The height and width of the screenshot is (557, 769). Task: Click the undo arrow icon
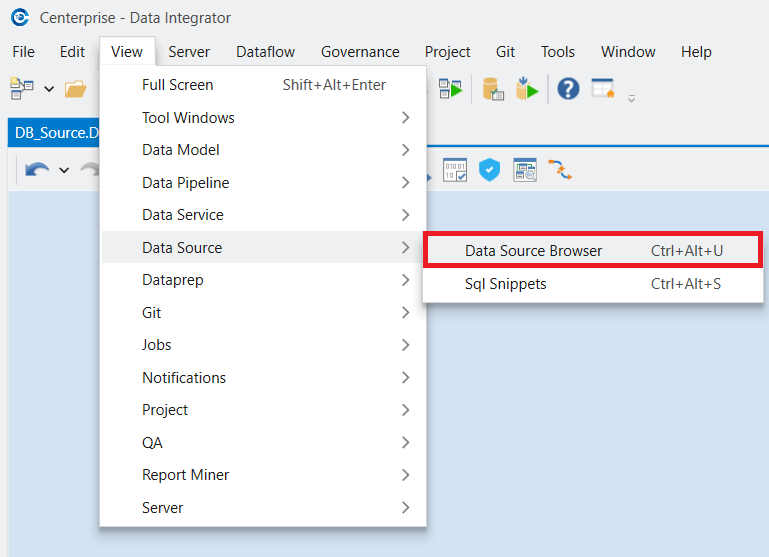[x=37, y=170]
